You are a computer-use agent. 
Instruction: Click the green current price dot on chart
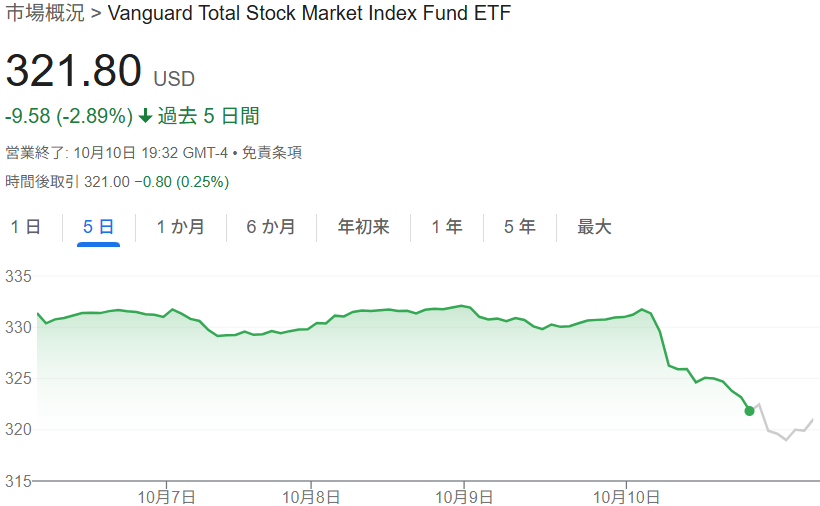click(750, 411)
